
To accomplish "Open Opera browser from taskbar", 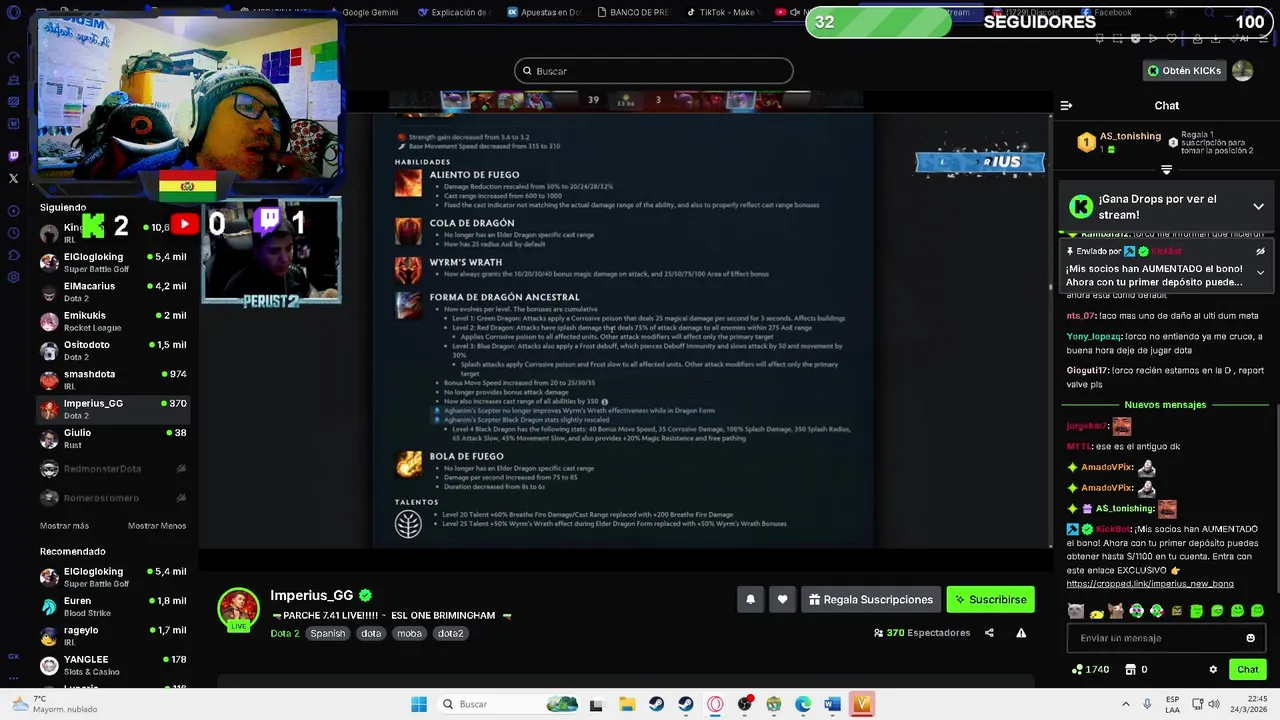I will 715,704.
